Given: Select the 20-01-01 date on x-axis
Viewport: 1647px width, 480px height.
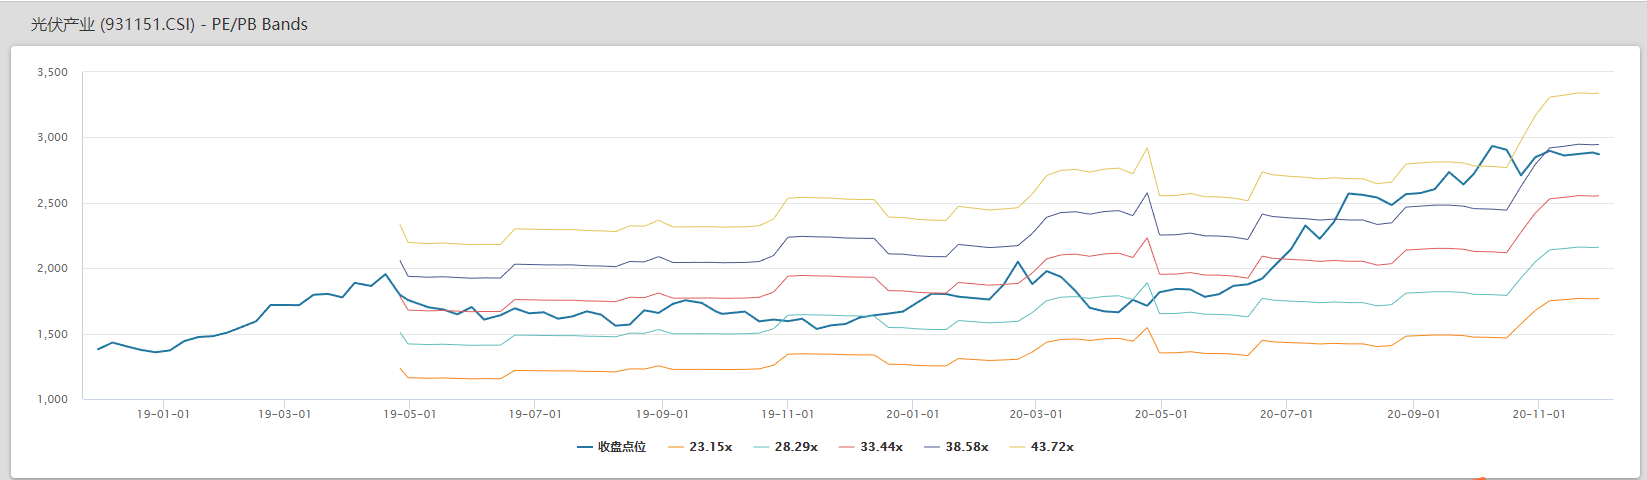Looking at the screenshot, I should coord(913,414).
